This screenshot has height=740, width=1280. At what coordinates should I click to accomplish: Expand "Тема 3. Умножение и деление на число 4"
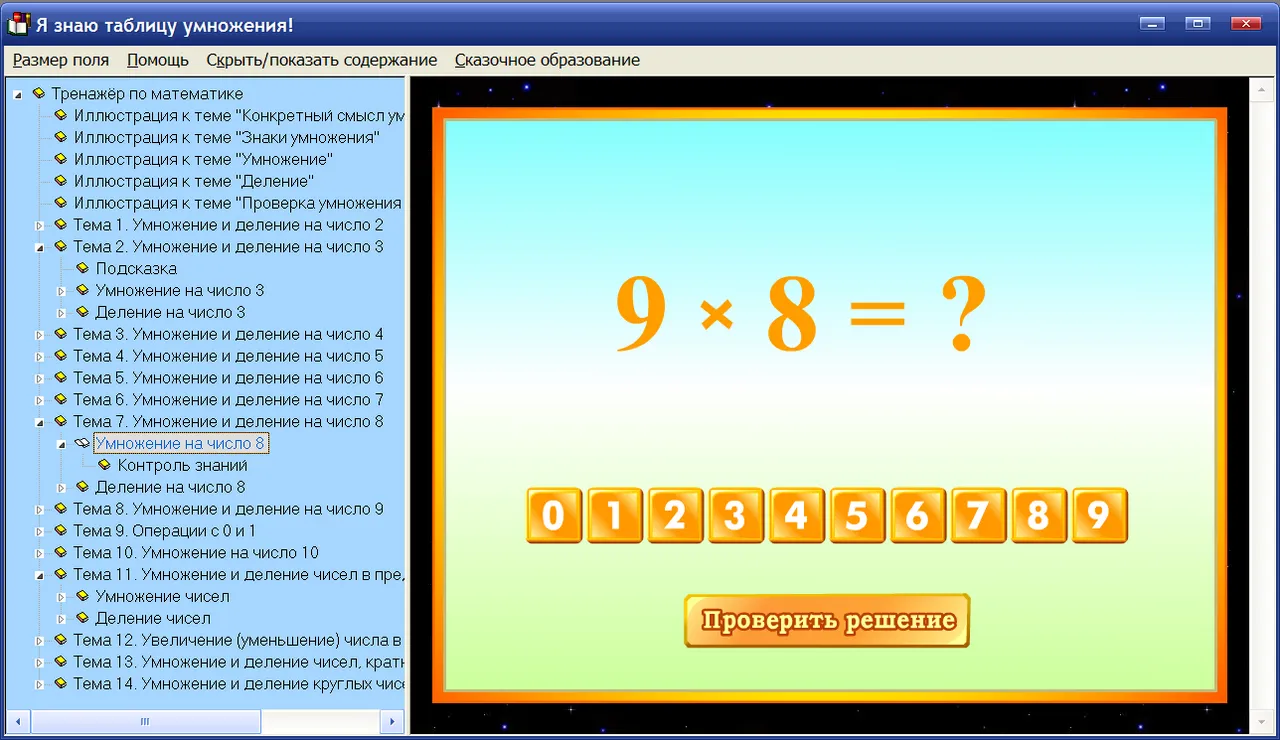pos(40,335)
